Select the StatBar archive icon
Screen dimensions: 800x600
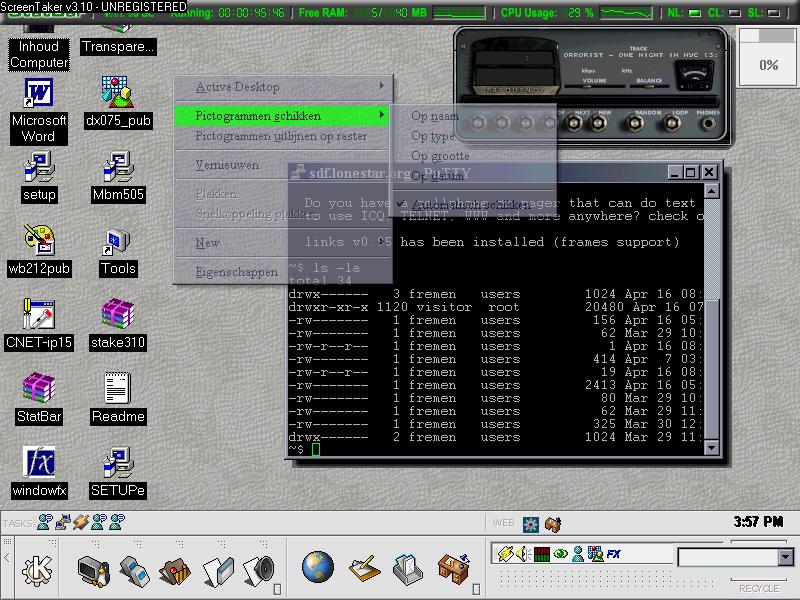click(x=39, y=388)
